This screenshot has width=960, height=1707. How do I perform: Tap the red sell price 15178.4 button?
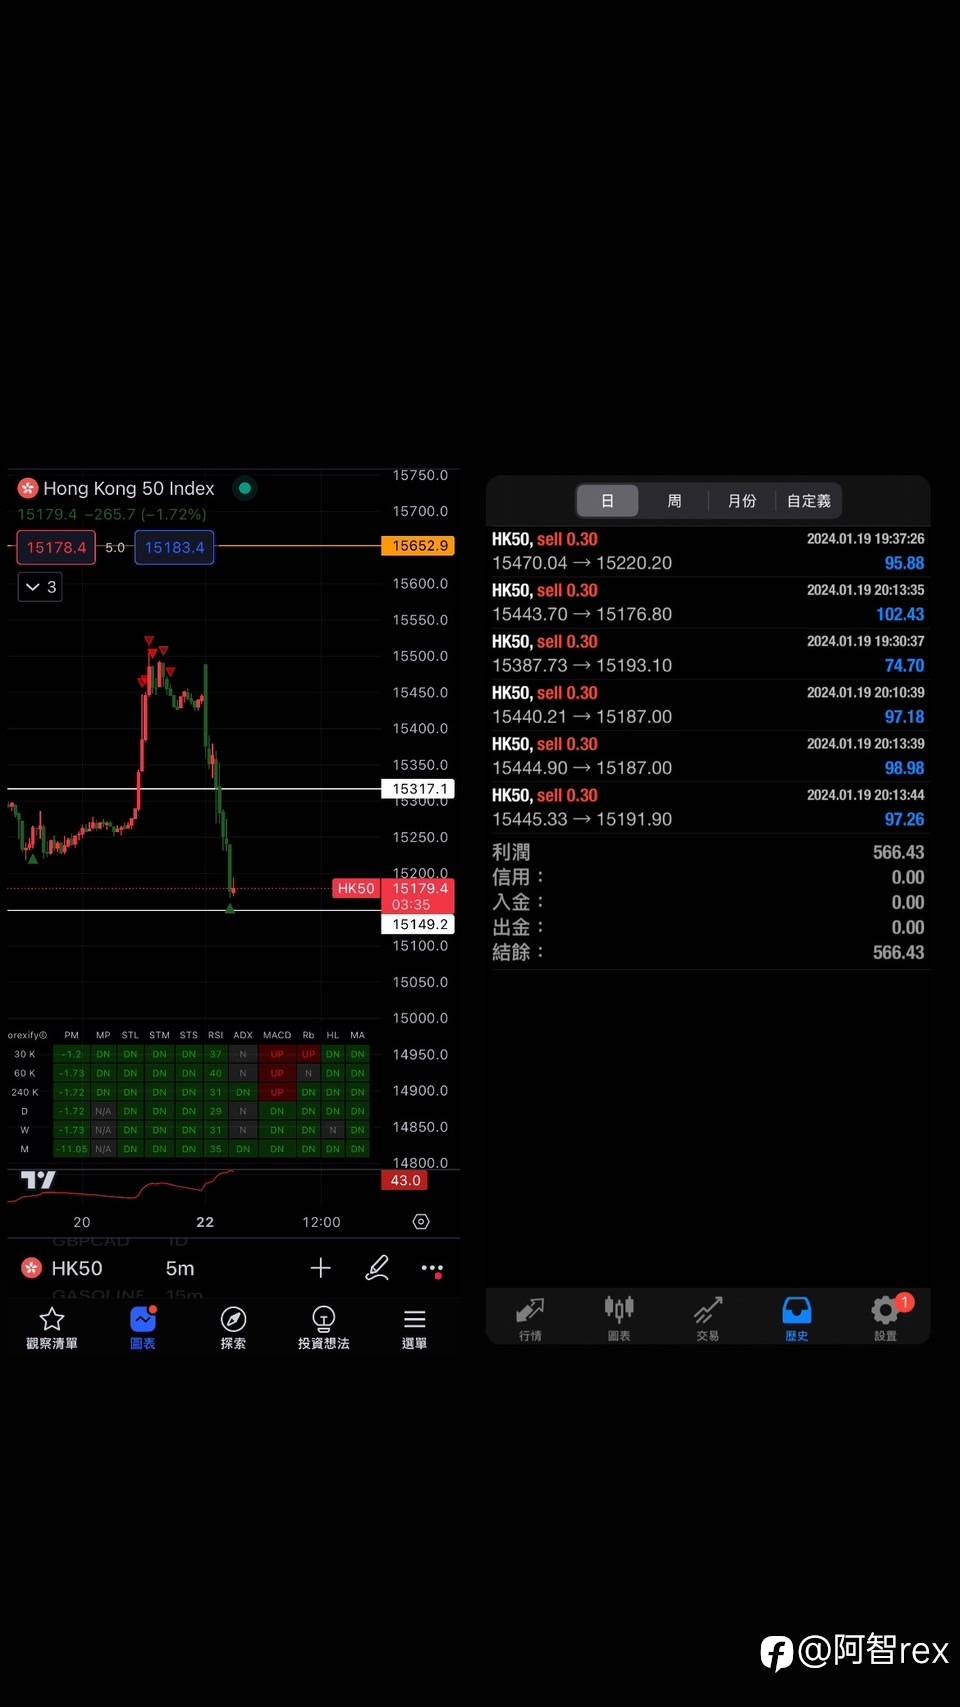click(x=56, y=547)
